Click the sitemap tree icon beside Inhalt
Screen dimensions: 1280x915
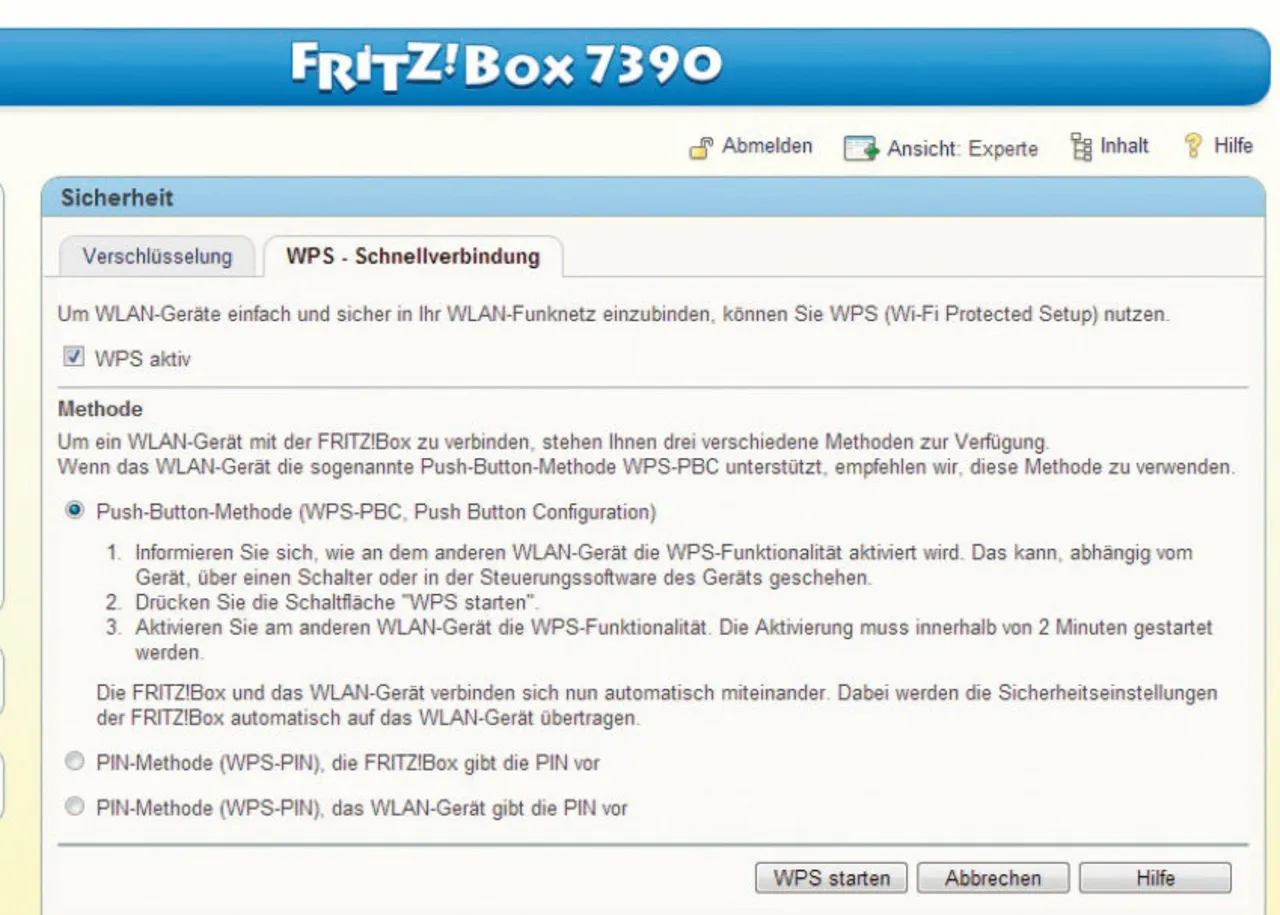click(1080, 147)
